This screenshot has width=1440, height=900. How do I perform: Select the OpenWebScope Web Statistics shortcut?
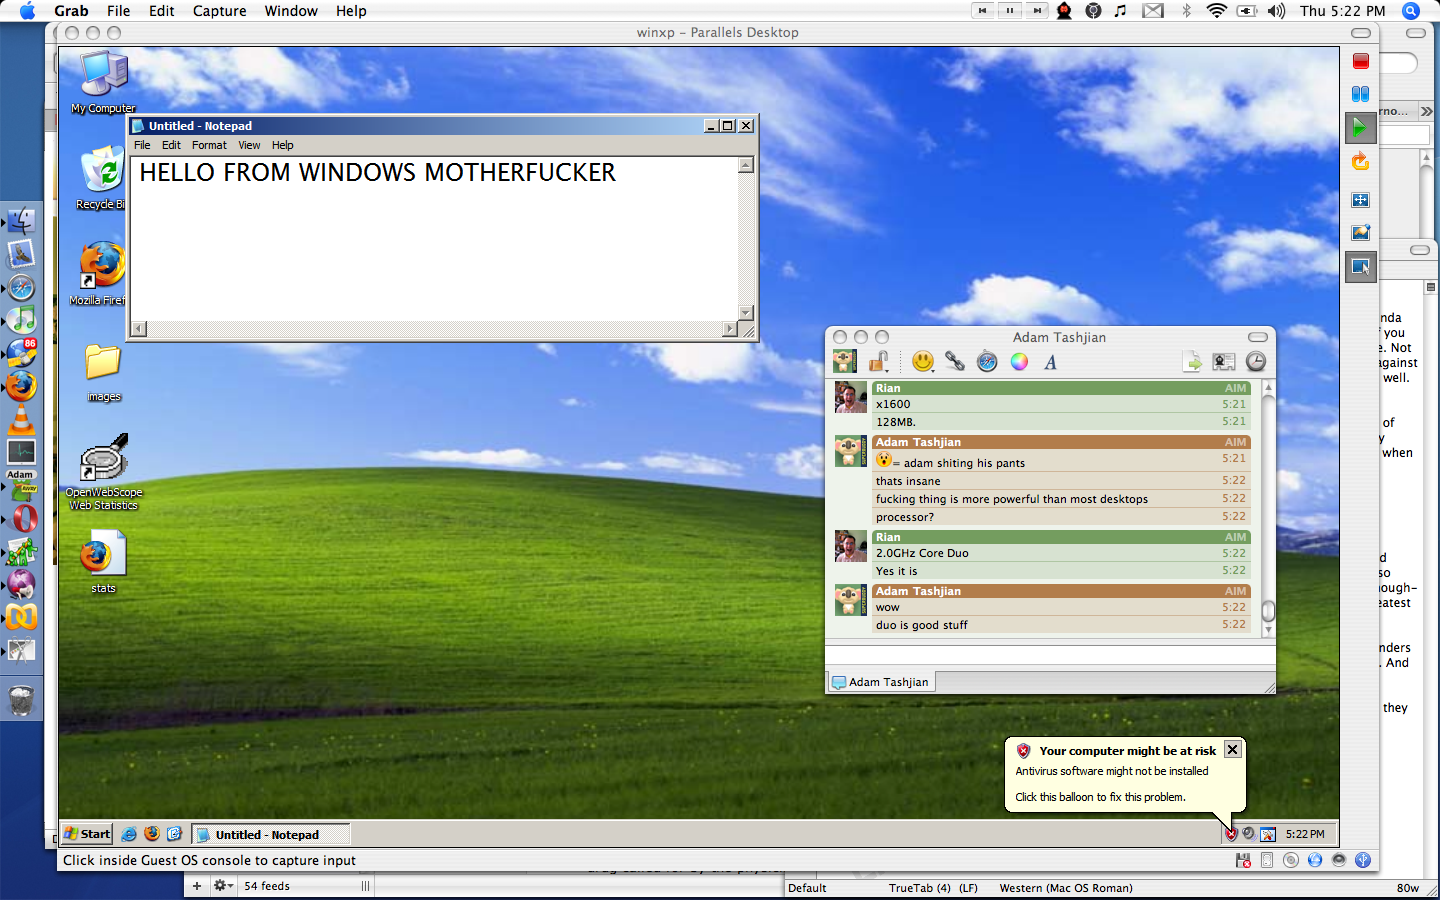click(x=104, y=472)
